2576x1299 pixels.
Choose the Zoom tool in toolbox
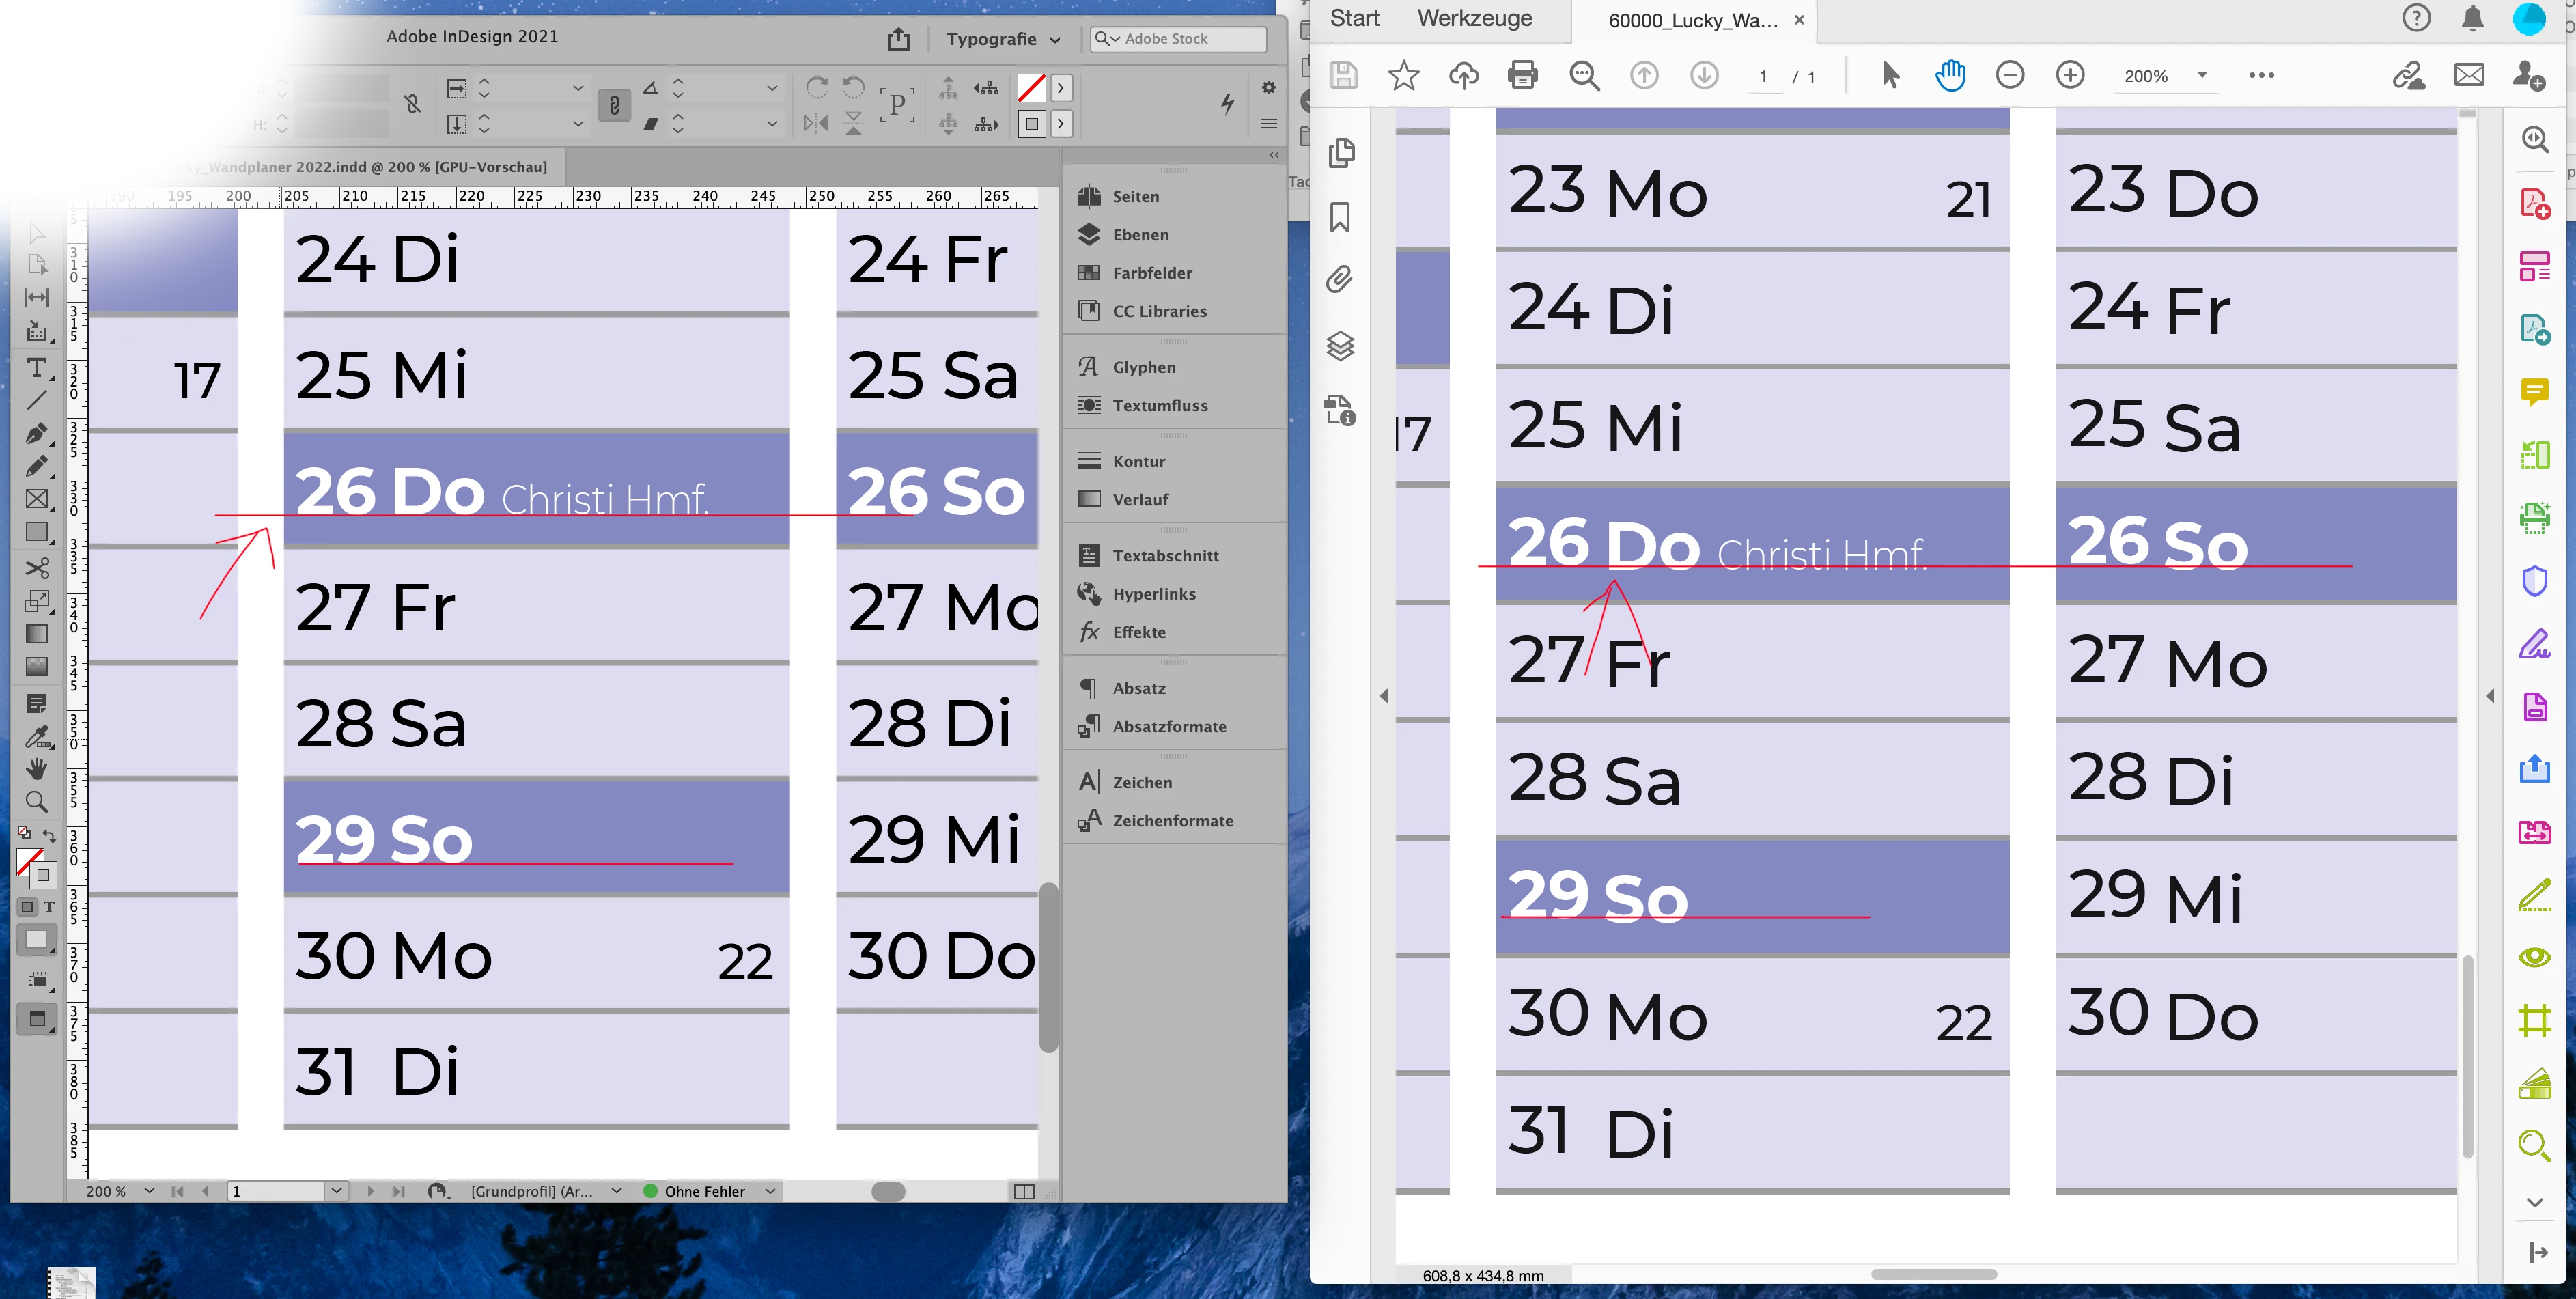[x=37, y=801]
